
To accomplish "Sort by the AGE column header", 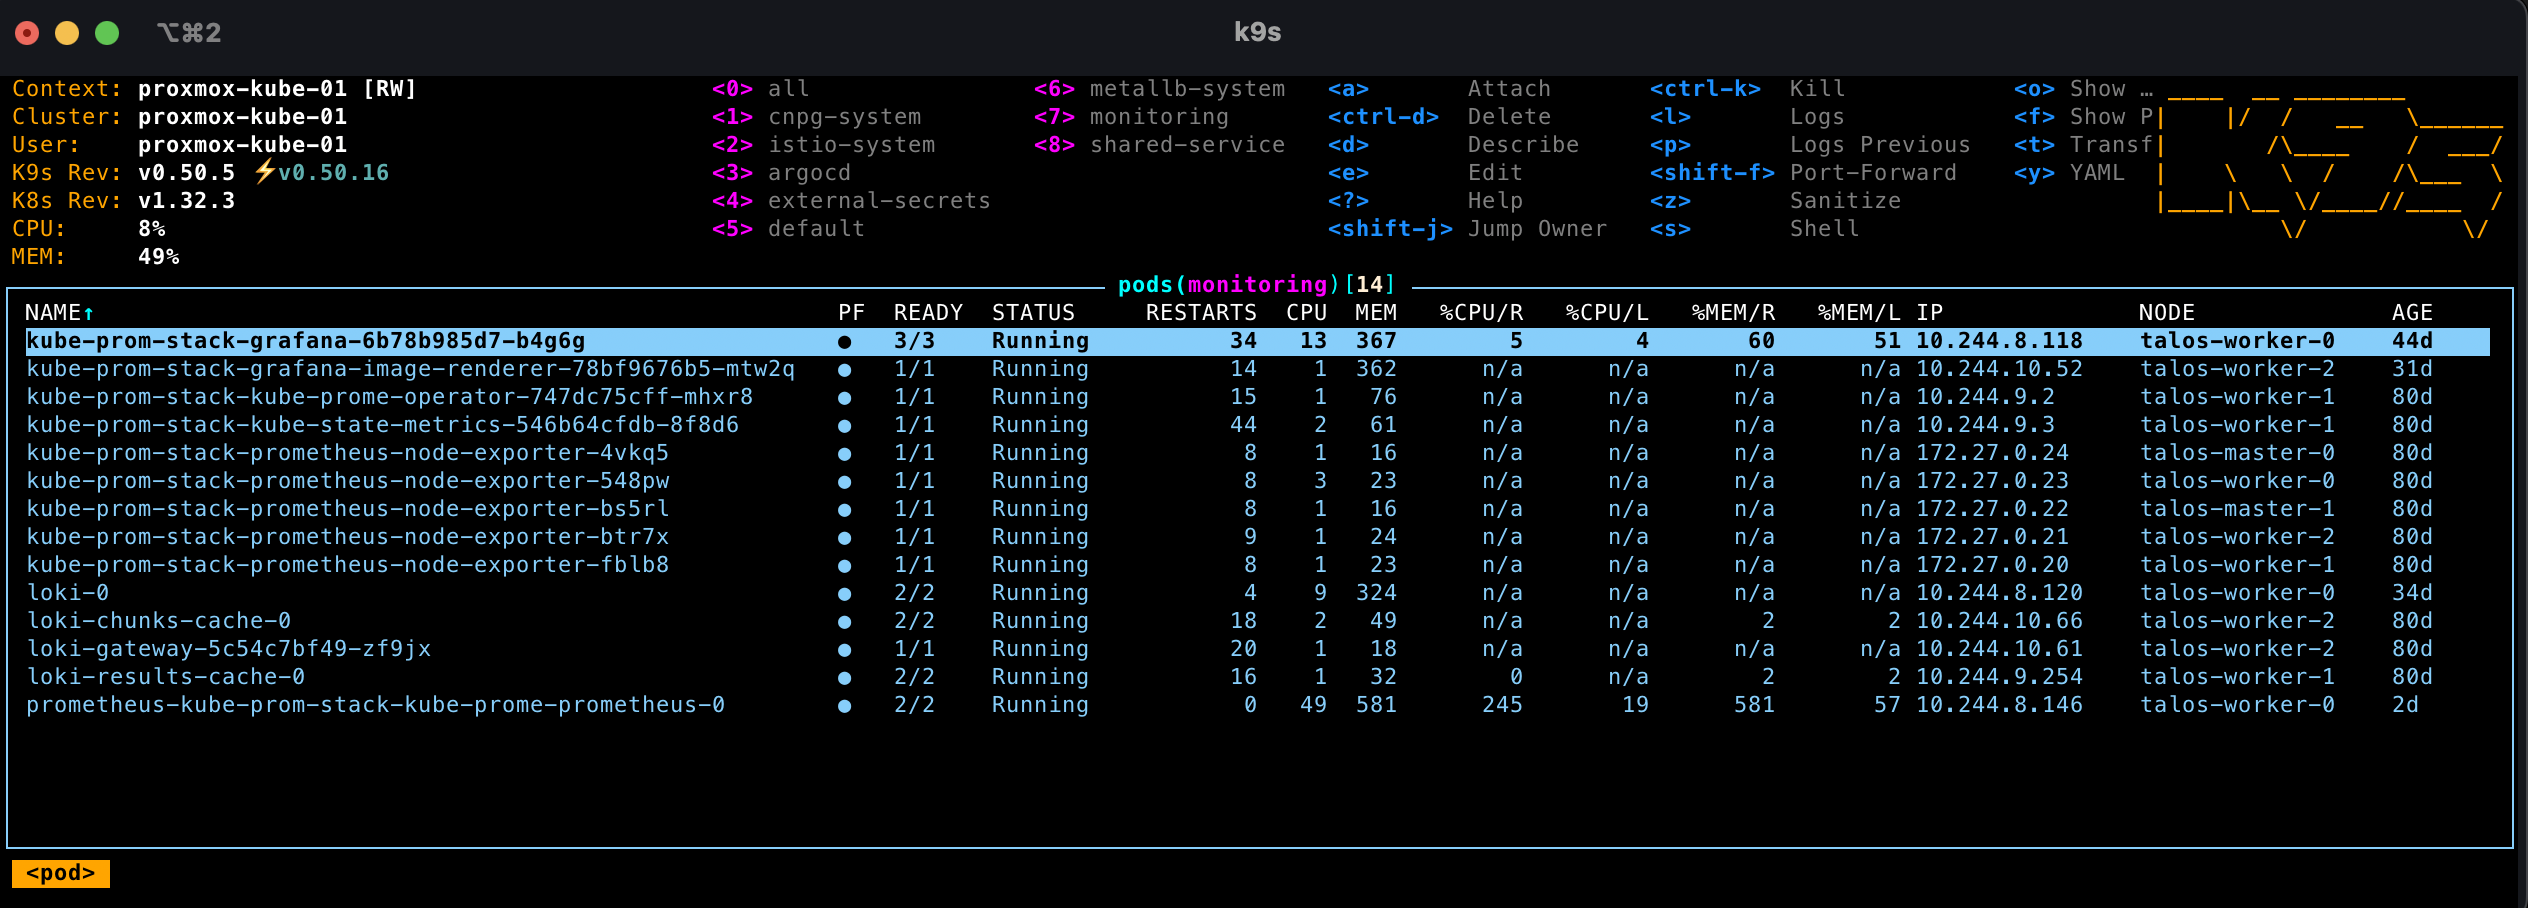I will [x=2411, y=313].
